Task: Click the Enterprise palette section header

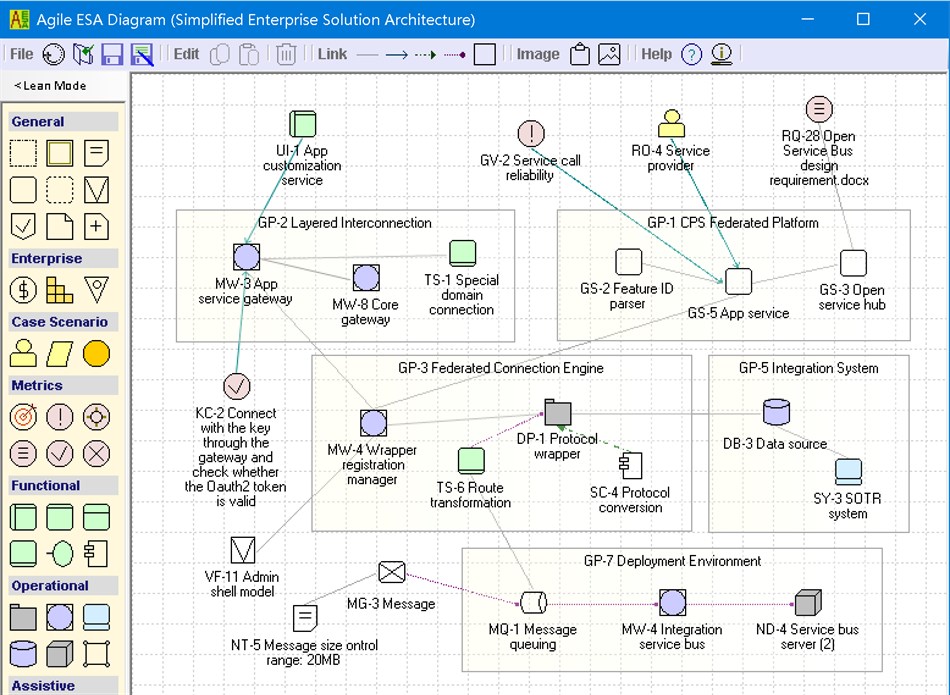Action: coord(63,259)
